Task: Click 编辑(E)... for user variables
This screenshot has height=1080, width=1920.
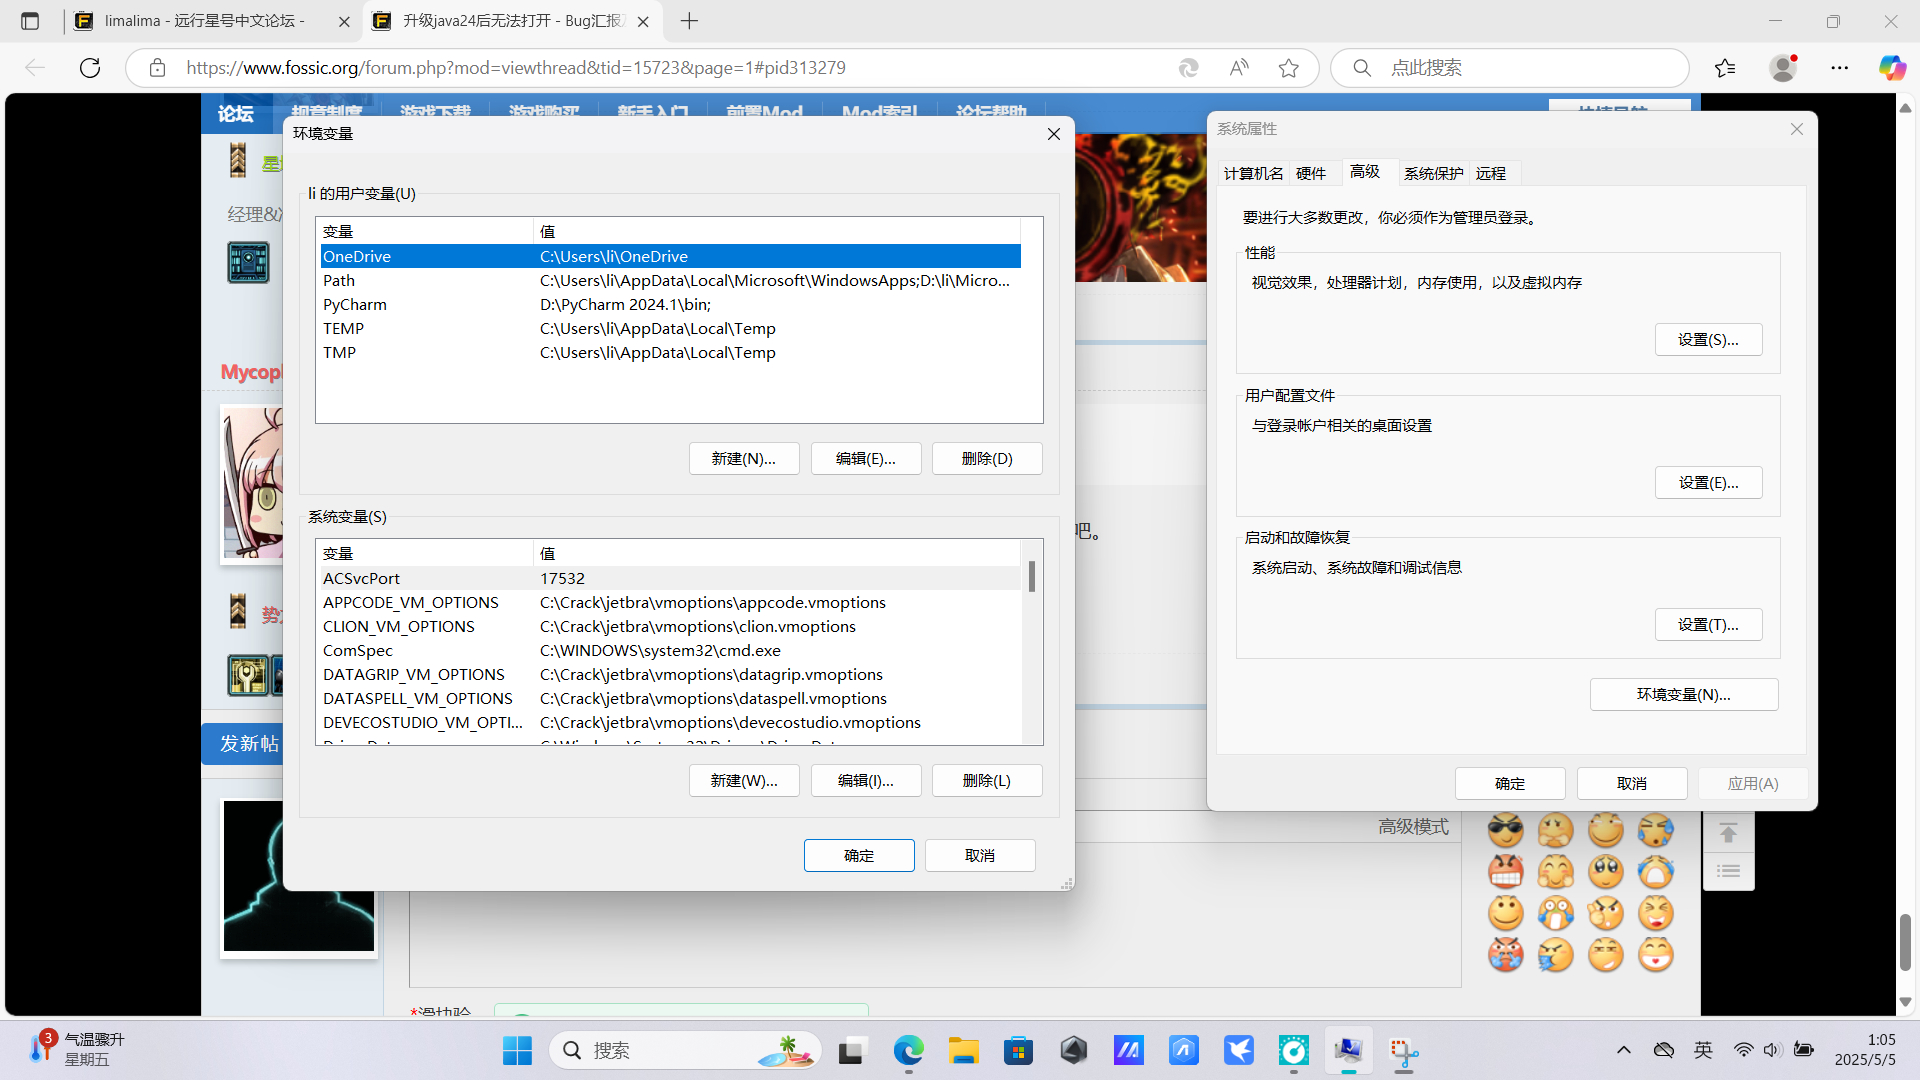Action: 865,459
